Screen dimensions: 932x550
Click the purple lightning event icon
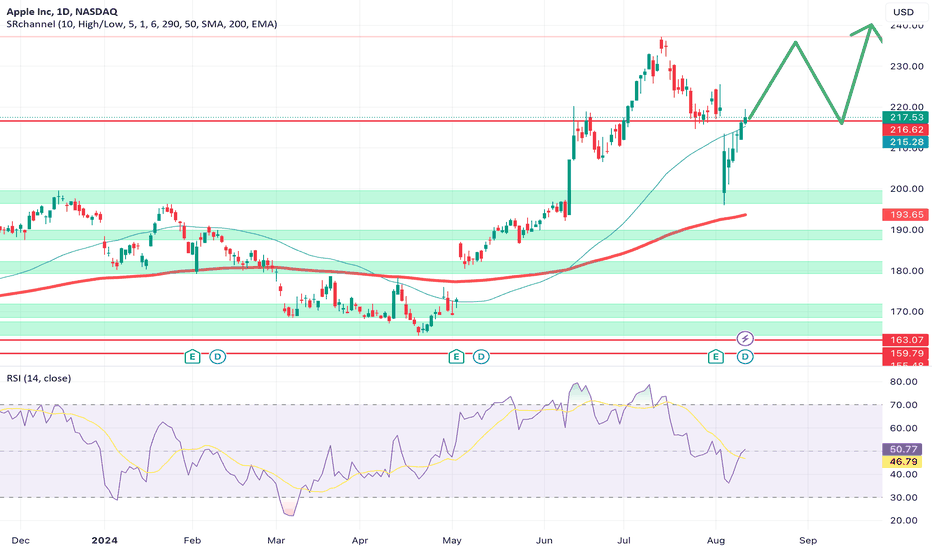click(745, 339)
